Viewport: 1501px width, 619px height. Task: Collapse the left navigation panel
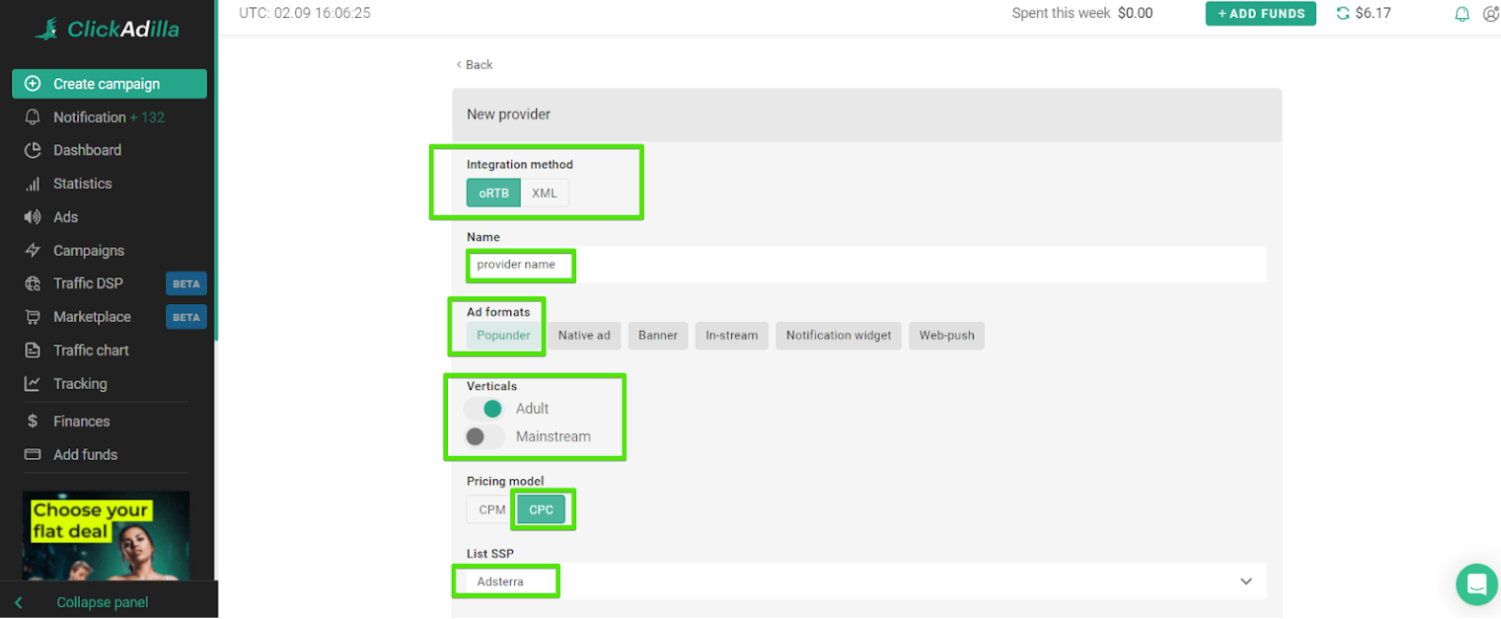[x=102, y=601]
